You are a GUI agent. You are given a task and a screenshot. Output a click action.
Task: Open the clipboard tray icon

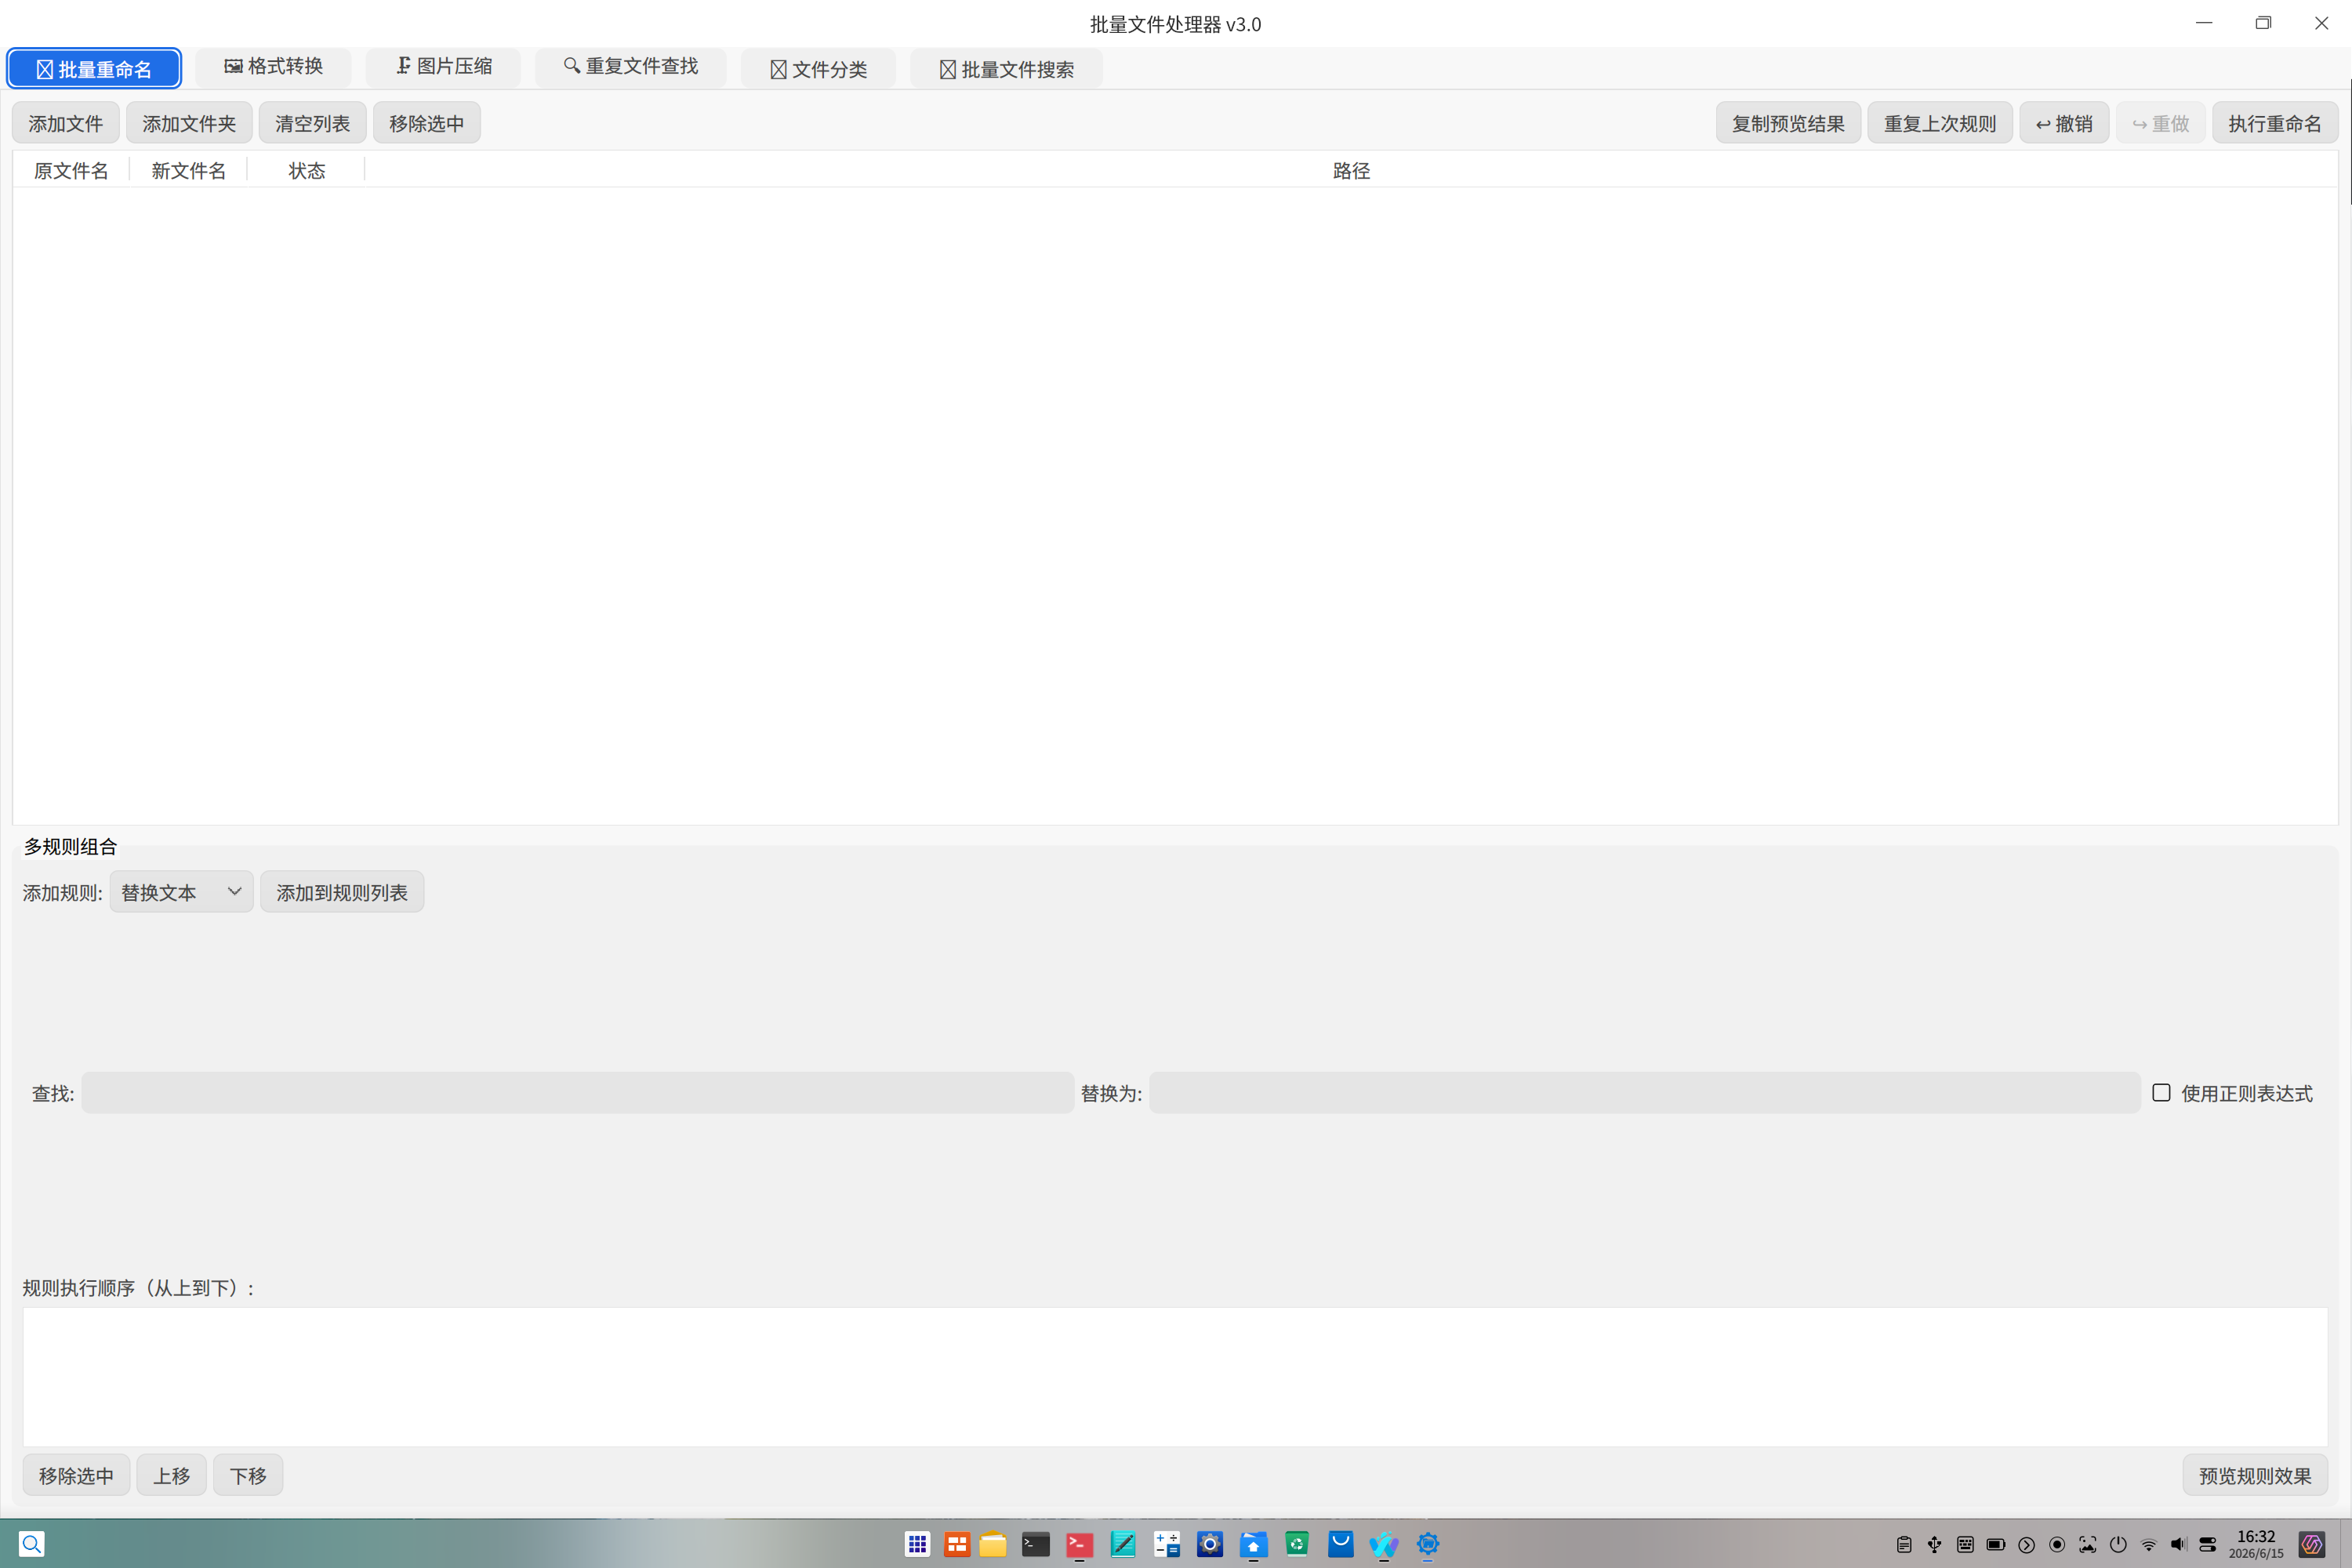pos(1904,1545)
